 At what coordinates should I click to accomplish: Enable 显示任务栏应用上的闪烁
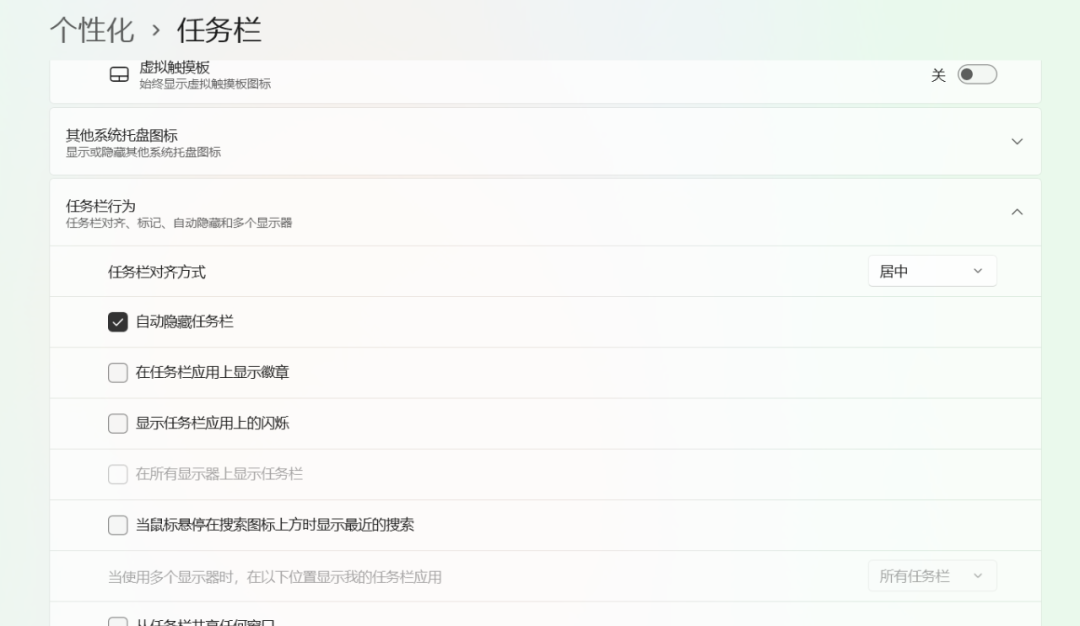pos(120,423)
